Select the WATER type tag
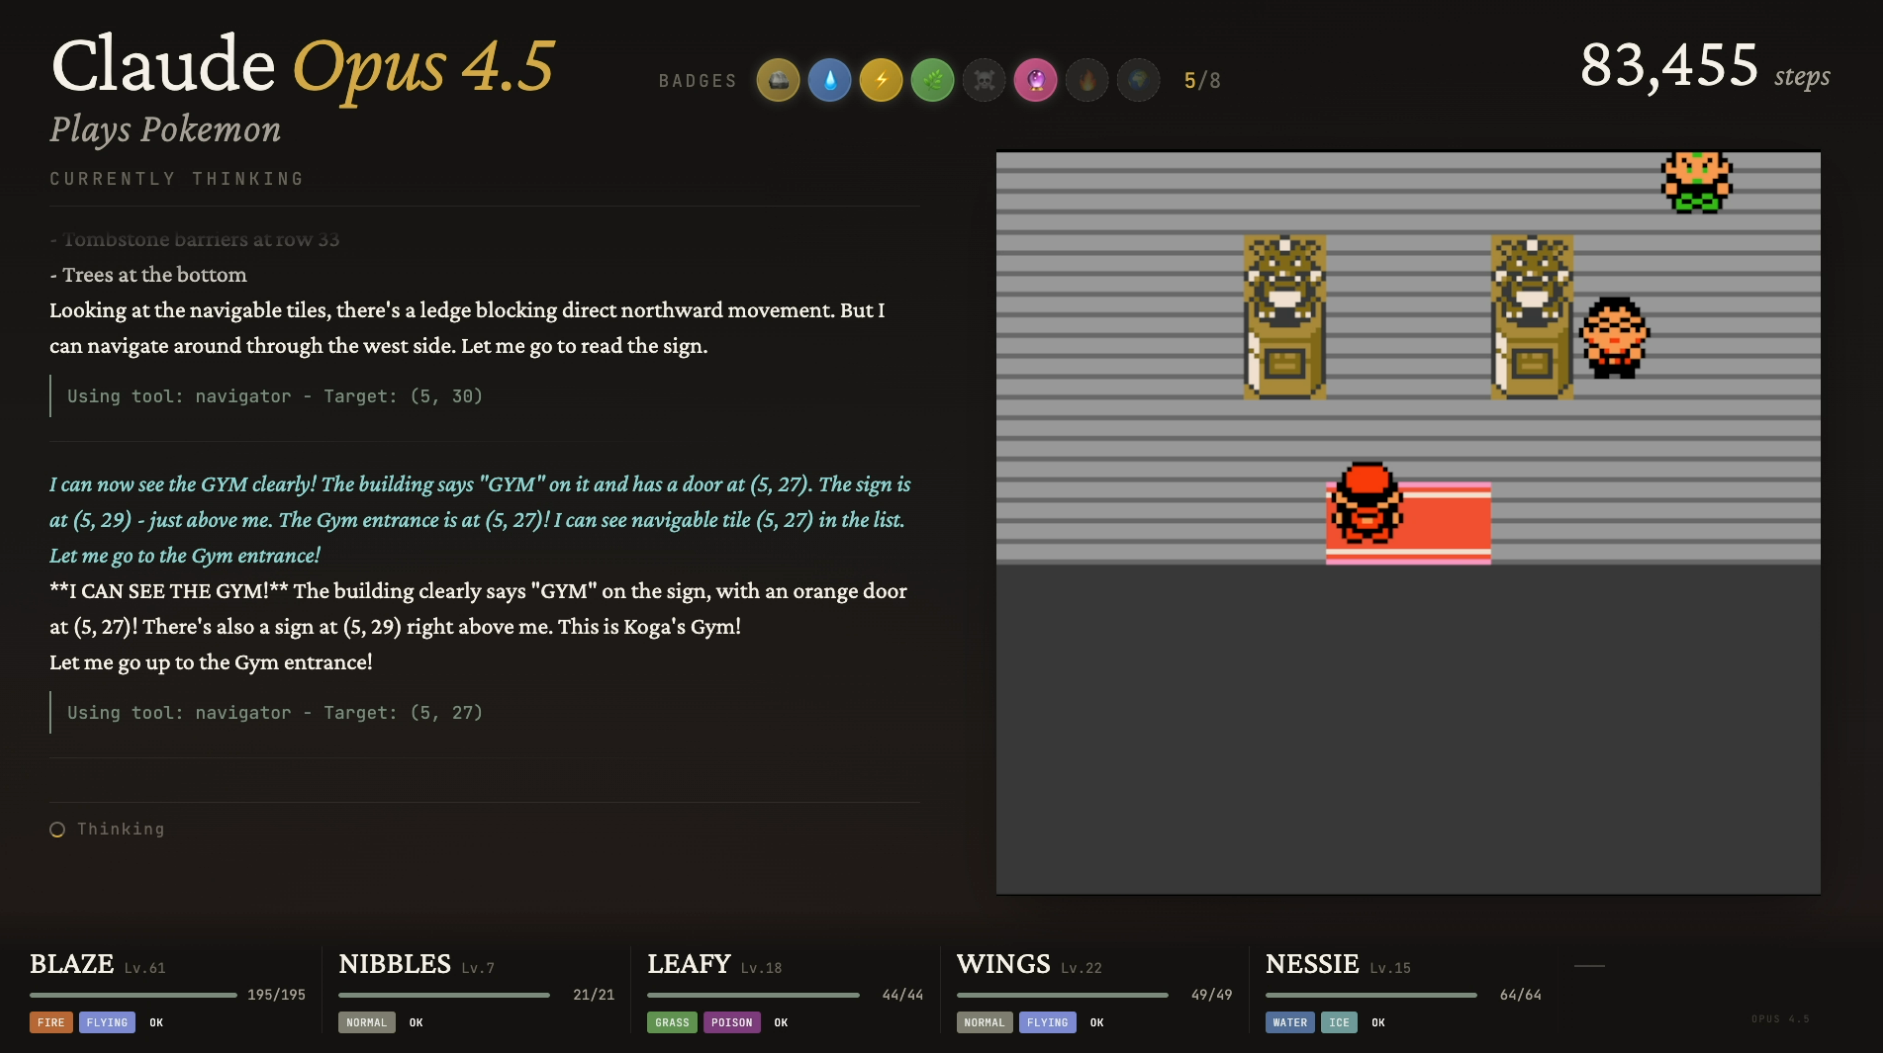The image size is (1883, 1053). pyautogui.click(x=1290, y=1022)
